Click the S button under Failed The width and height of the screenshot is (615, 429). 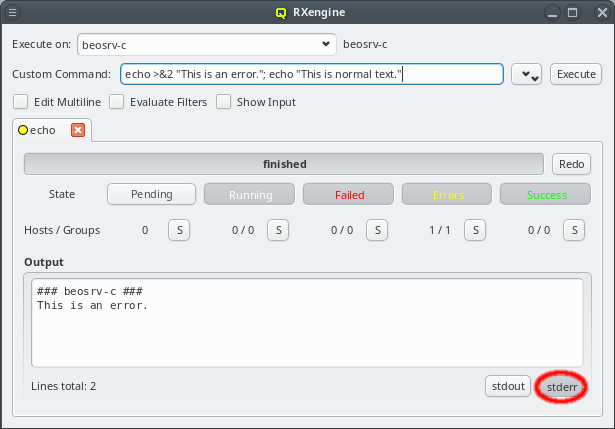click(377, 230)
